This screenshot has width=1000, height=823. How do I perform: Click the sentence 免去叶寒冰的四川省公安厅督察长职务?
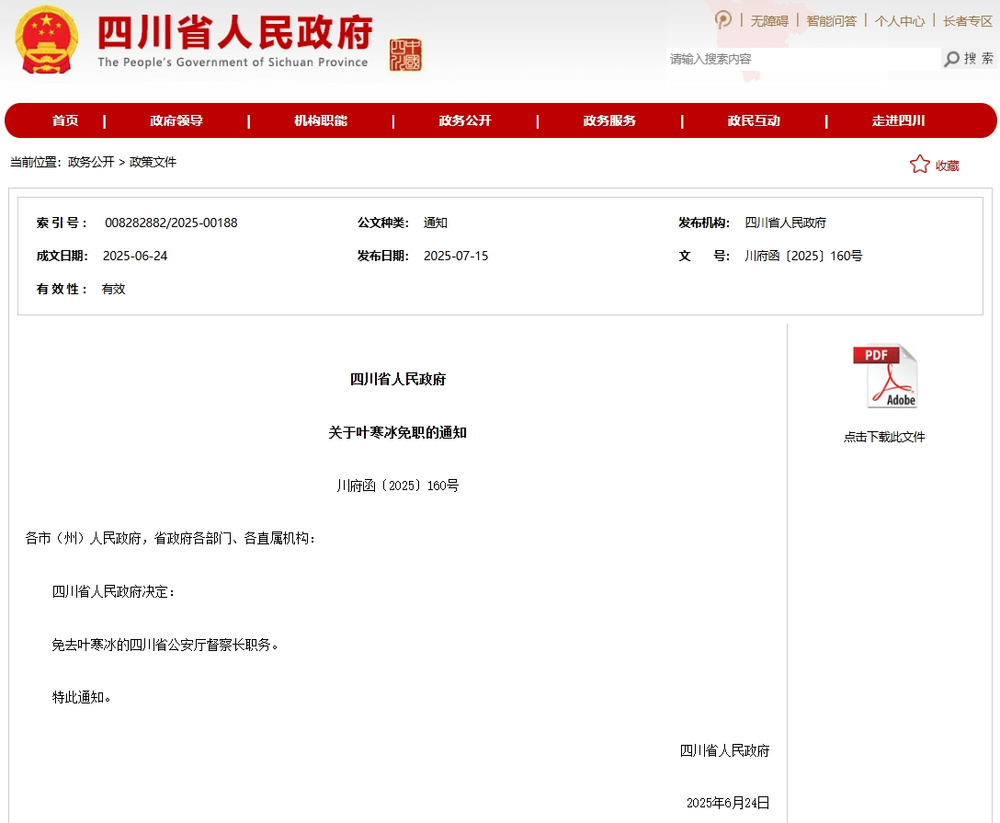point(165,645)
